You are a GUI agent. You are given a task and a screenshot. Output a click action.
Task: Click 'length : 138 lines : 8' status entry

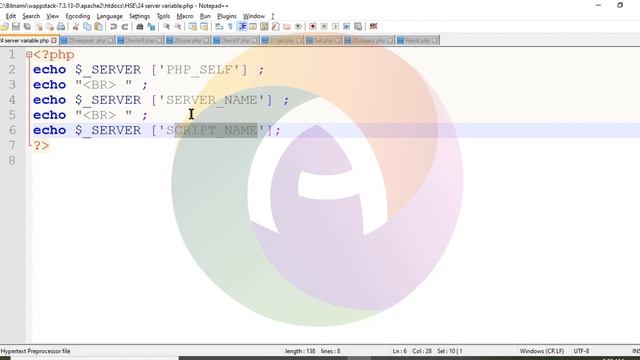pos(312,351)
